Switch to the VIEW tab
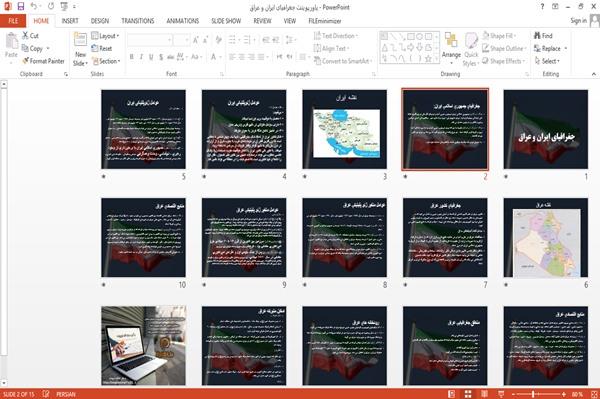Viewport: 600px width, 399px height. [290, 21]
